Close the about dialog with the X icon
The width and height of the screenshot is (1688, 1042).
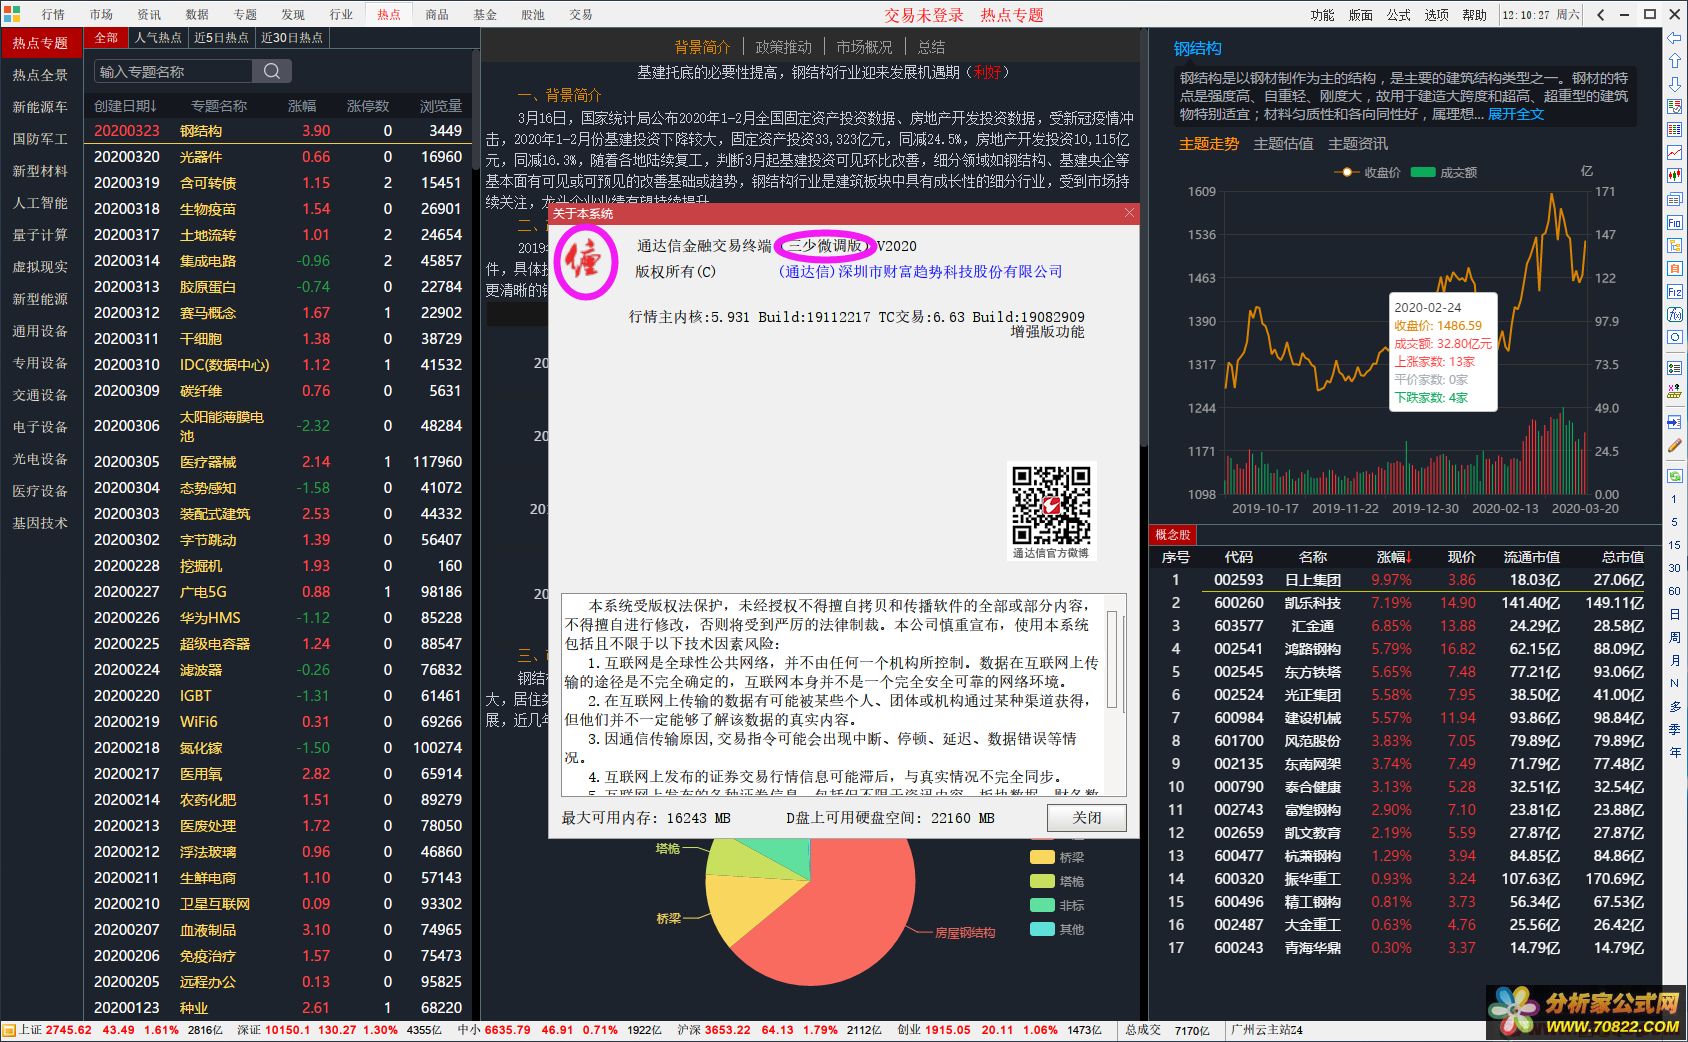click(1129, 213)
